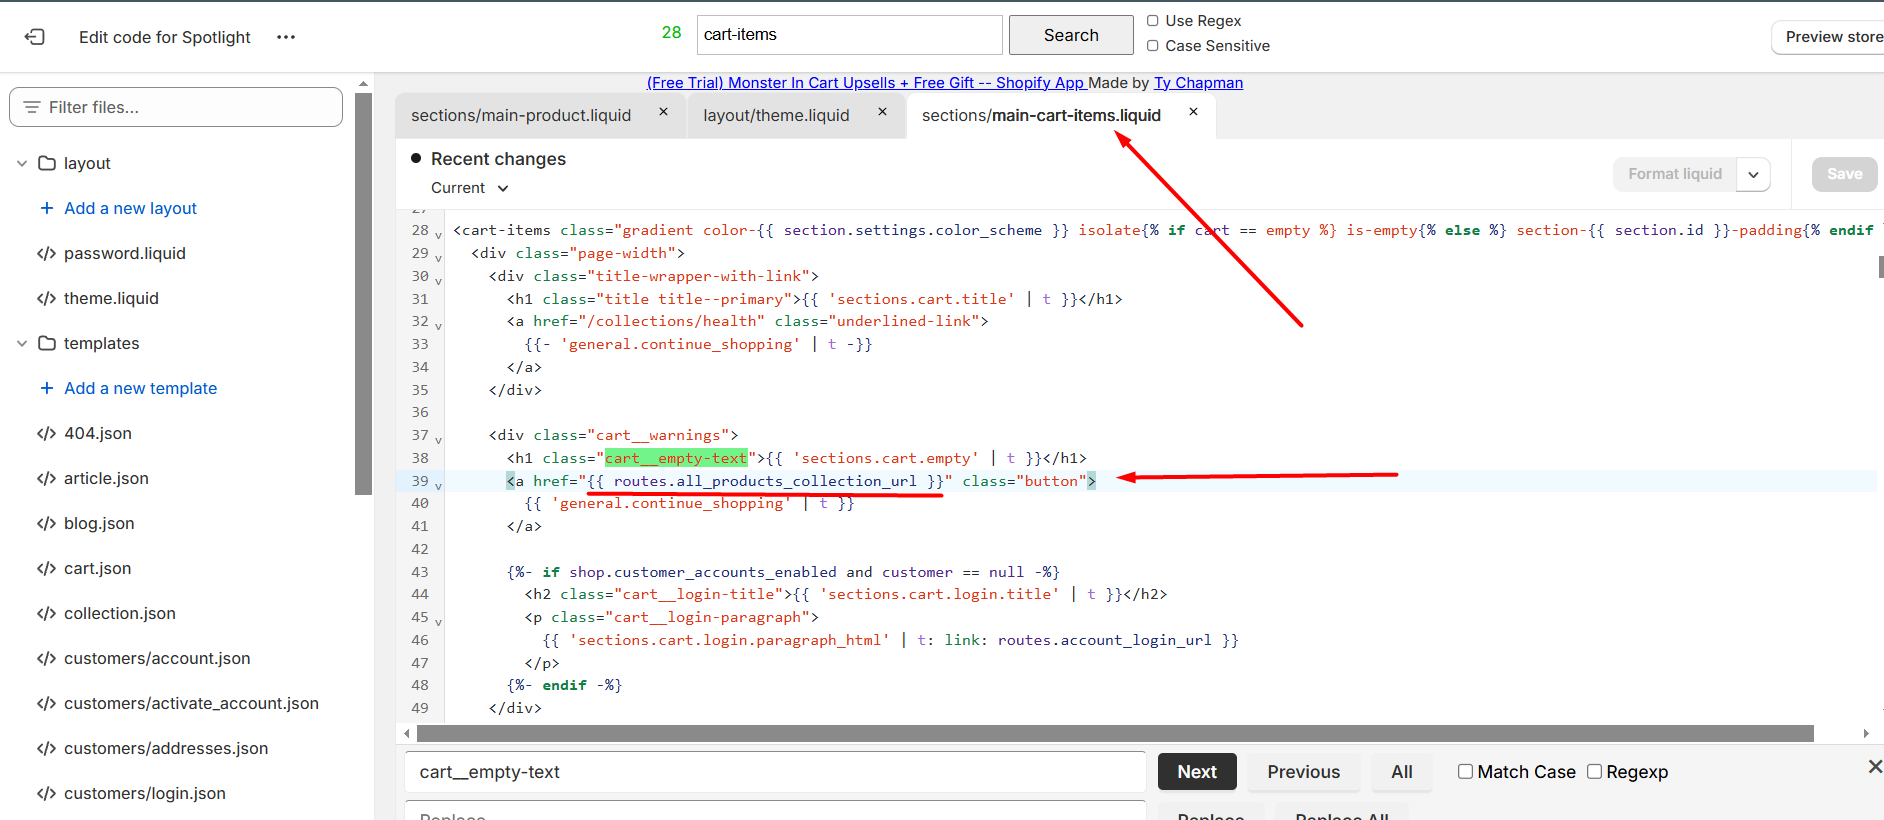Viewport: 1884px width, 820px height.
Task: Click the exit editor back icon
Action: tap(35, 37)
